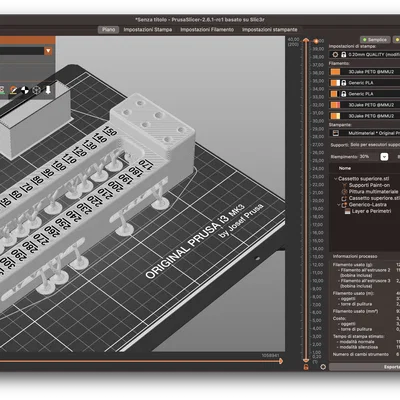
Task: Open the layer slider settings cog
Action: (323, 367)
